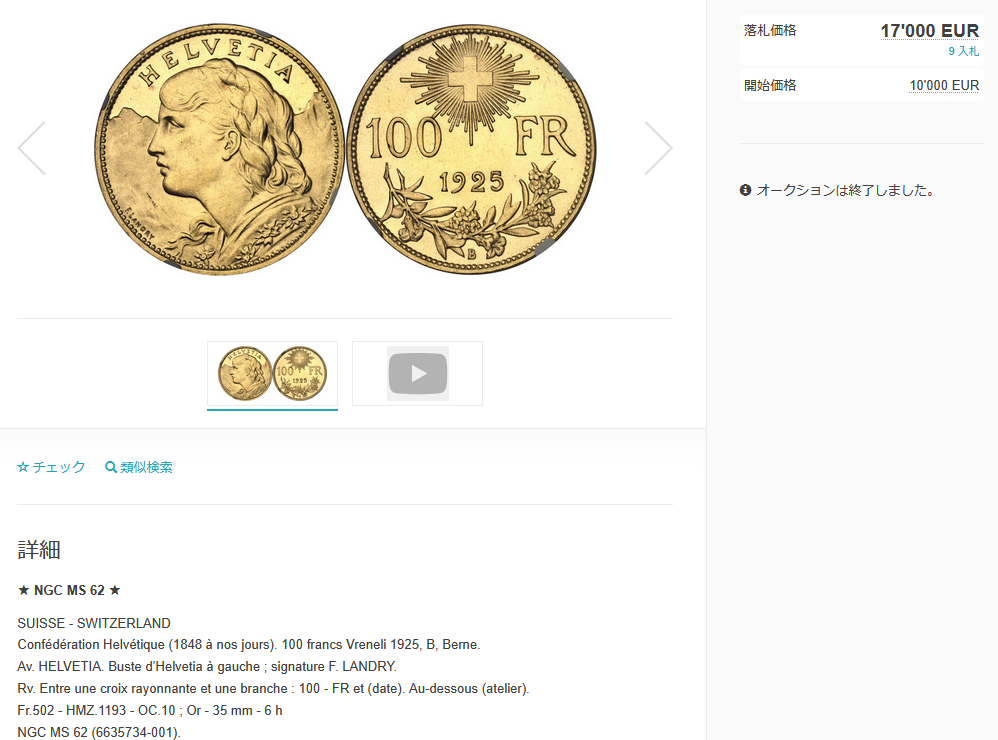Click the 17'000 EUR hammer price
The width and height of the screenshot is (998, 740).
[x=929, y=31]
